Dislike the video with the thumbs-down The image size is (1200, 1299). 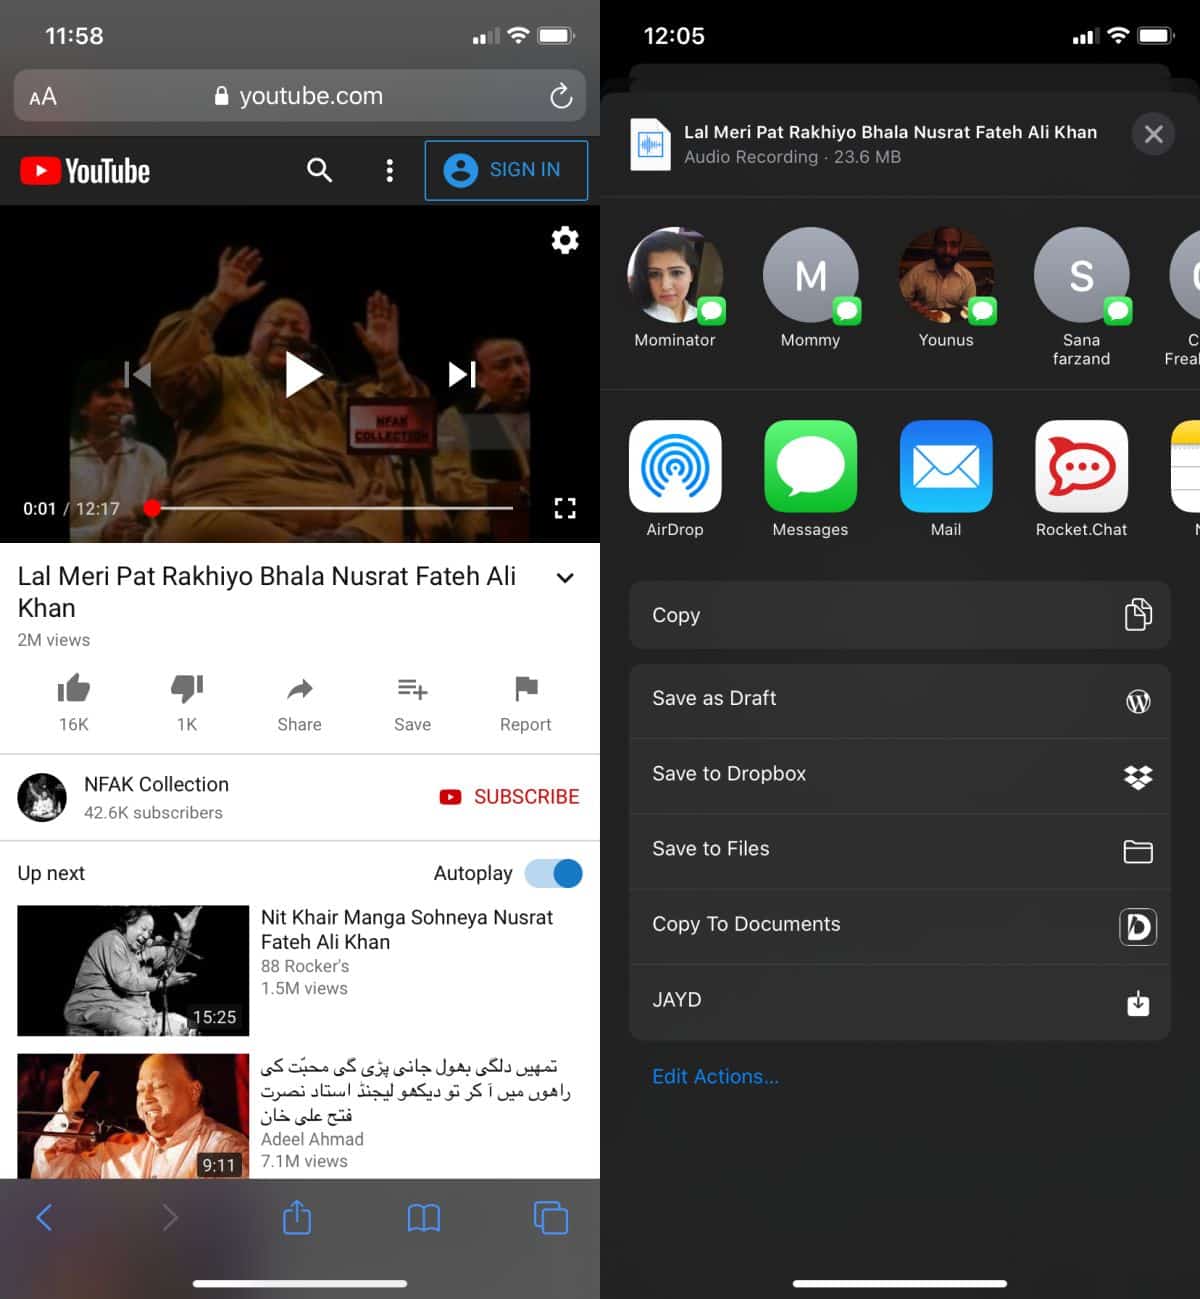point(187,690)
